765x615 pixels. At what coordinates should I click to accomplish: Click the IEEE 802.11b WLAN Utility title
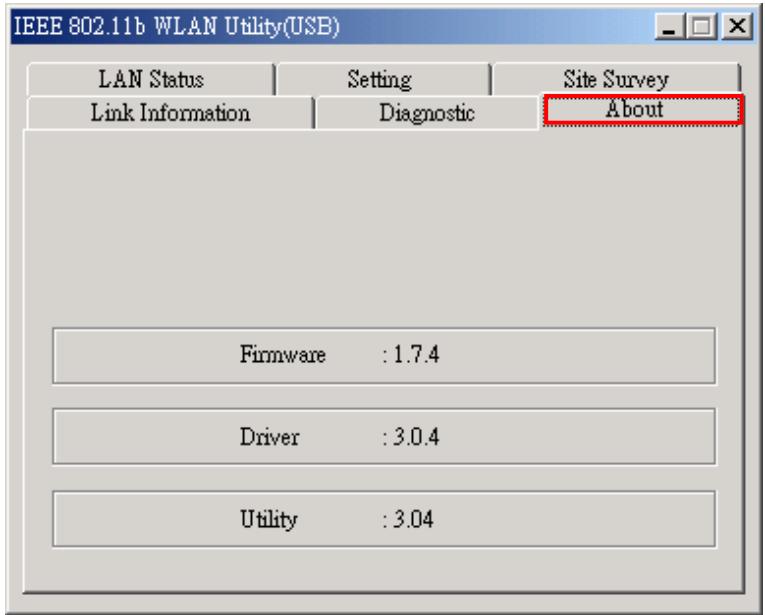[x=176, y=26]
